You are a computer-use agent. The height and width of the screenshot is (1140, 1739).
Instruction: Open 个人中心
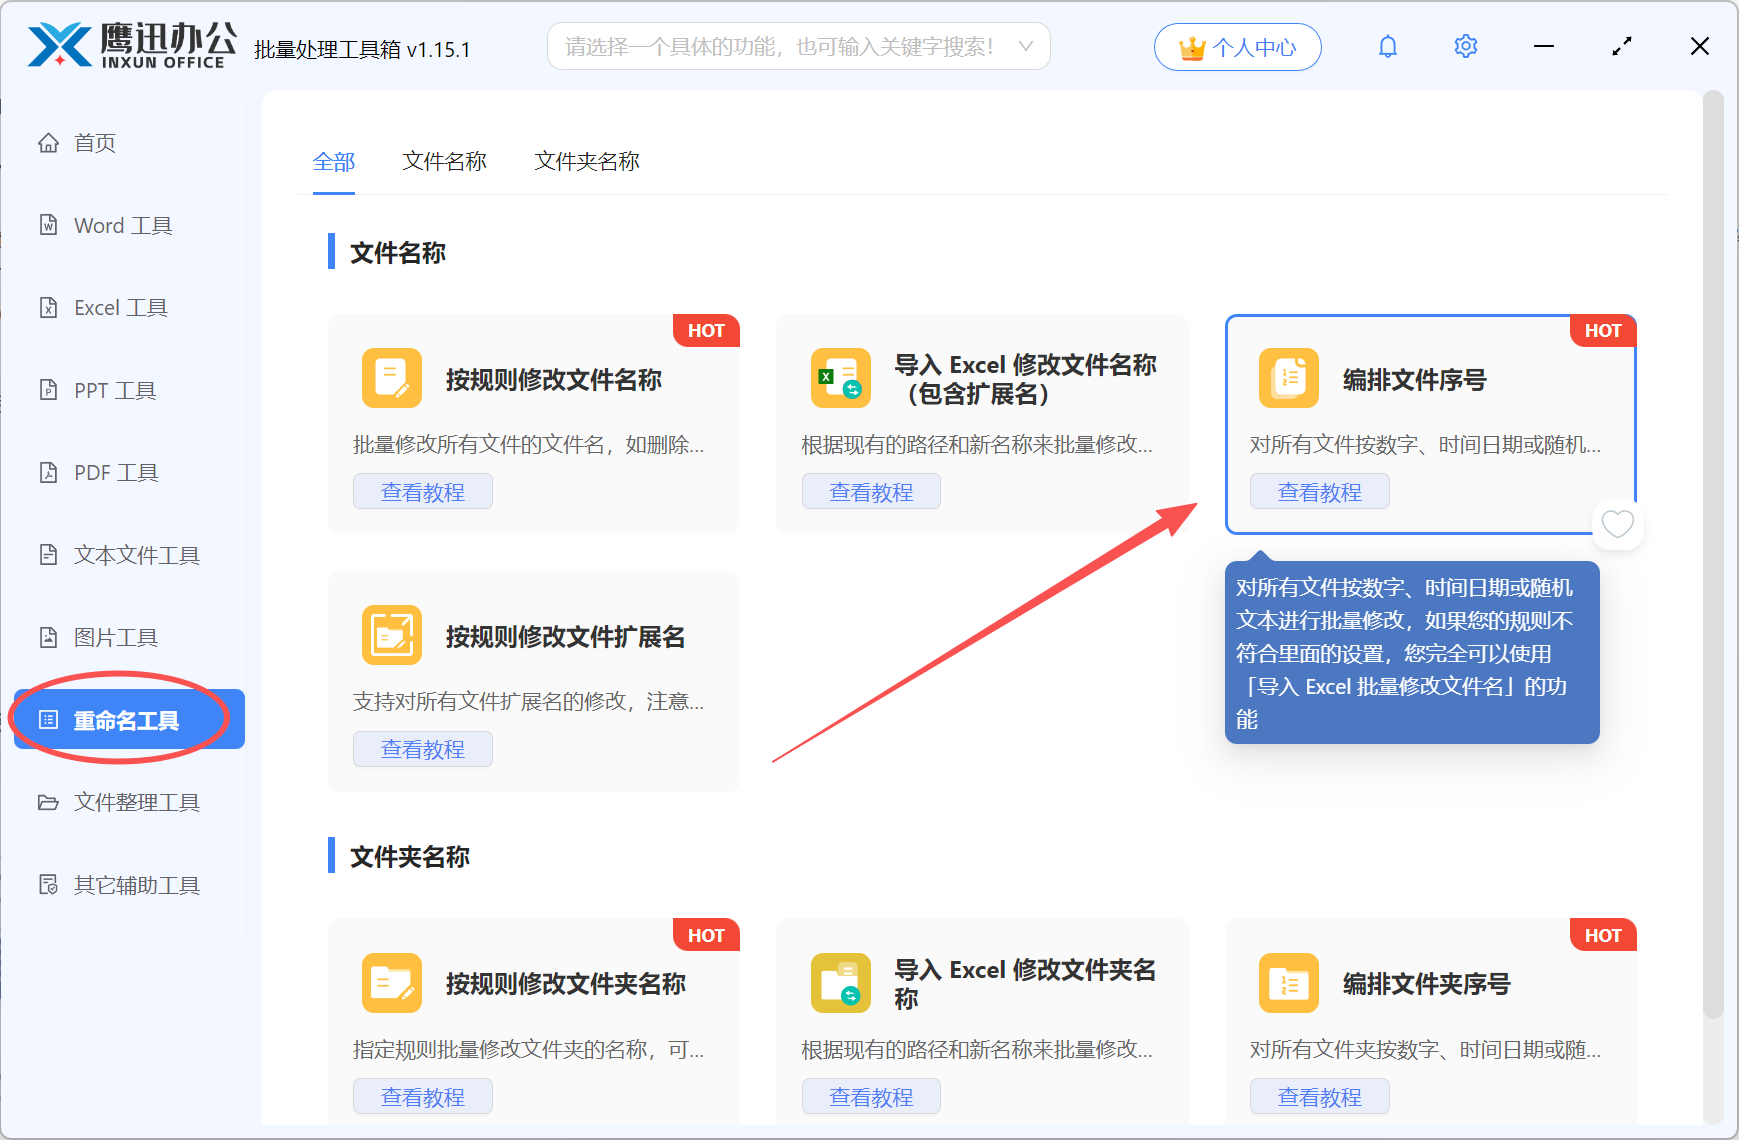point(1237,46)
